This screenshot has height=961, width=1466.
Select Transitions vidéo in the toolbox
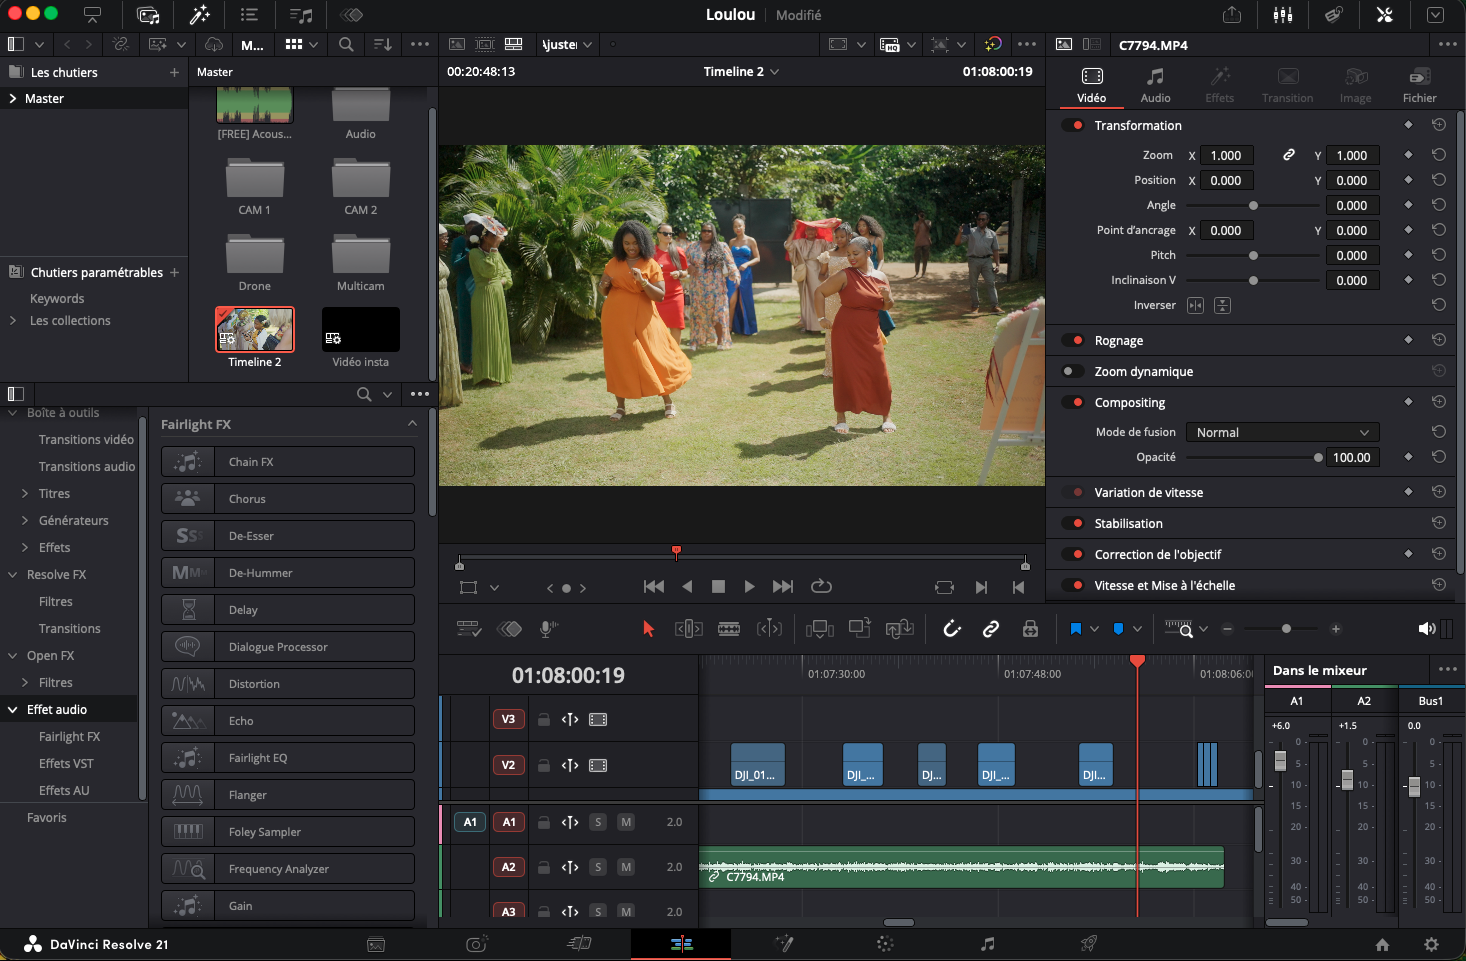point(86,440)
